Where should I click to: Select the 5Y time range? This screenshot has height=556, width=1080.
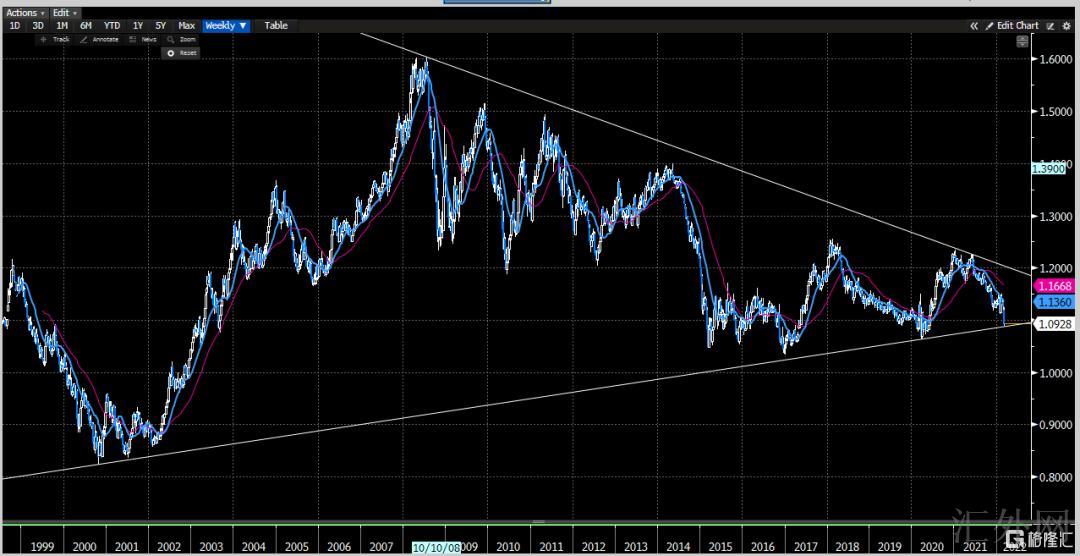point(161,25)
